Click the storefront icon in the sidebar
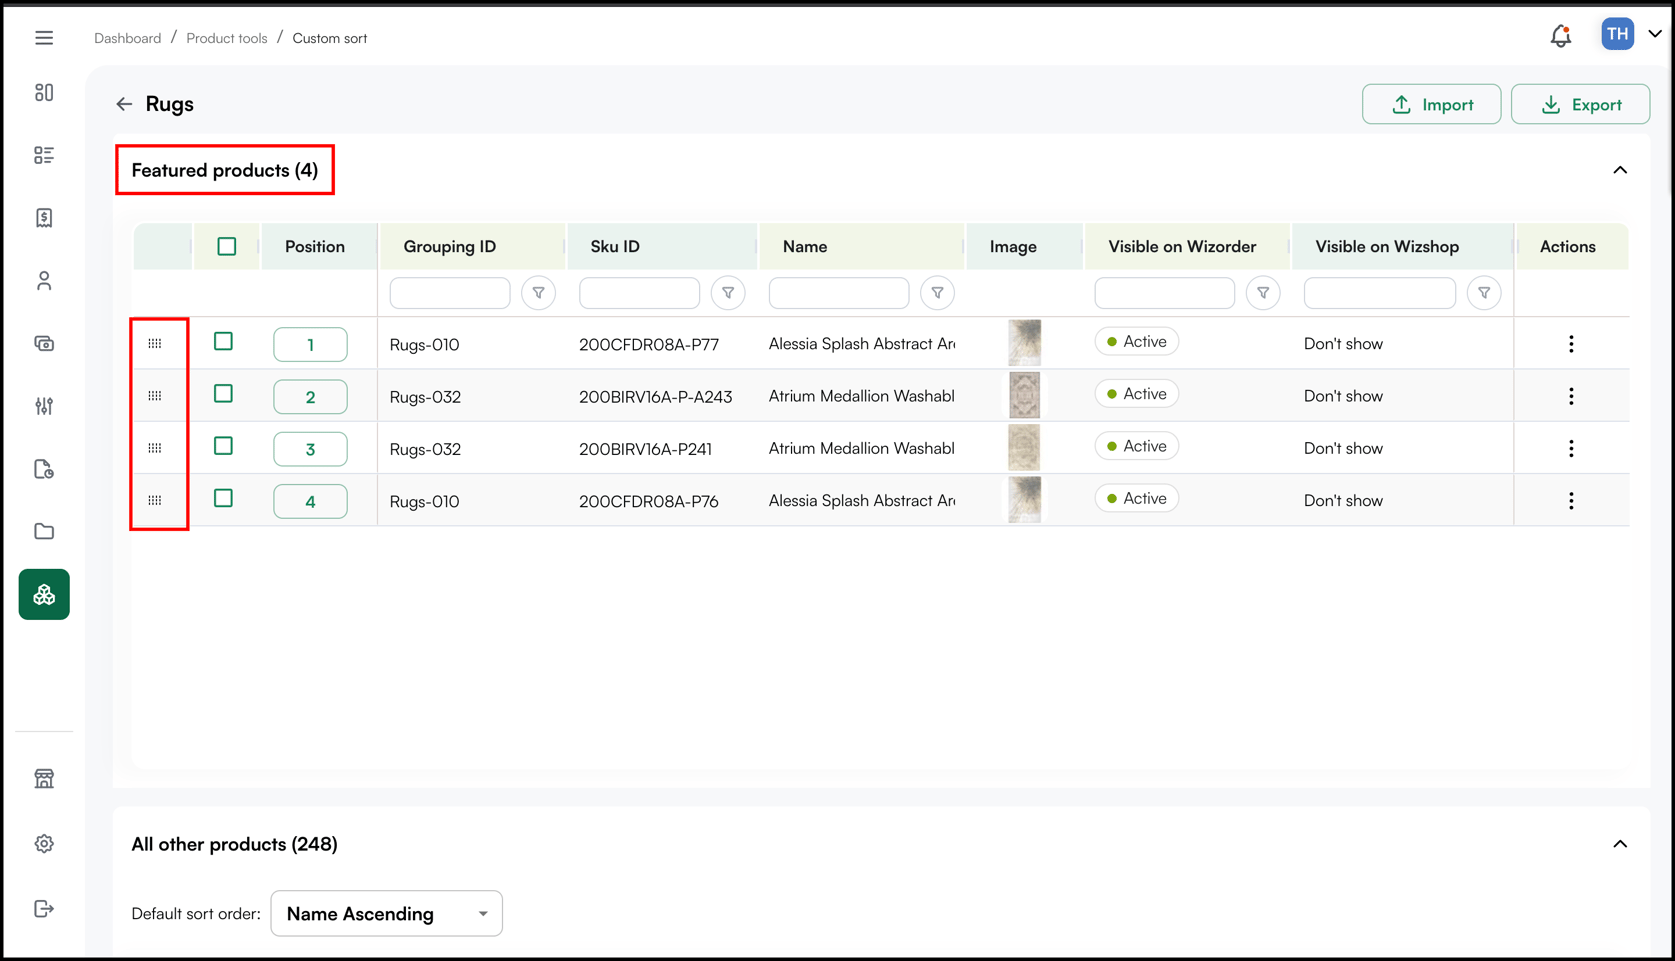This screenshot has width=1675, height=961. (x=44, y=778)
